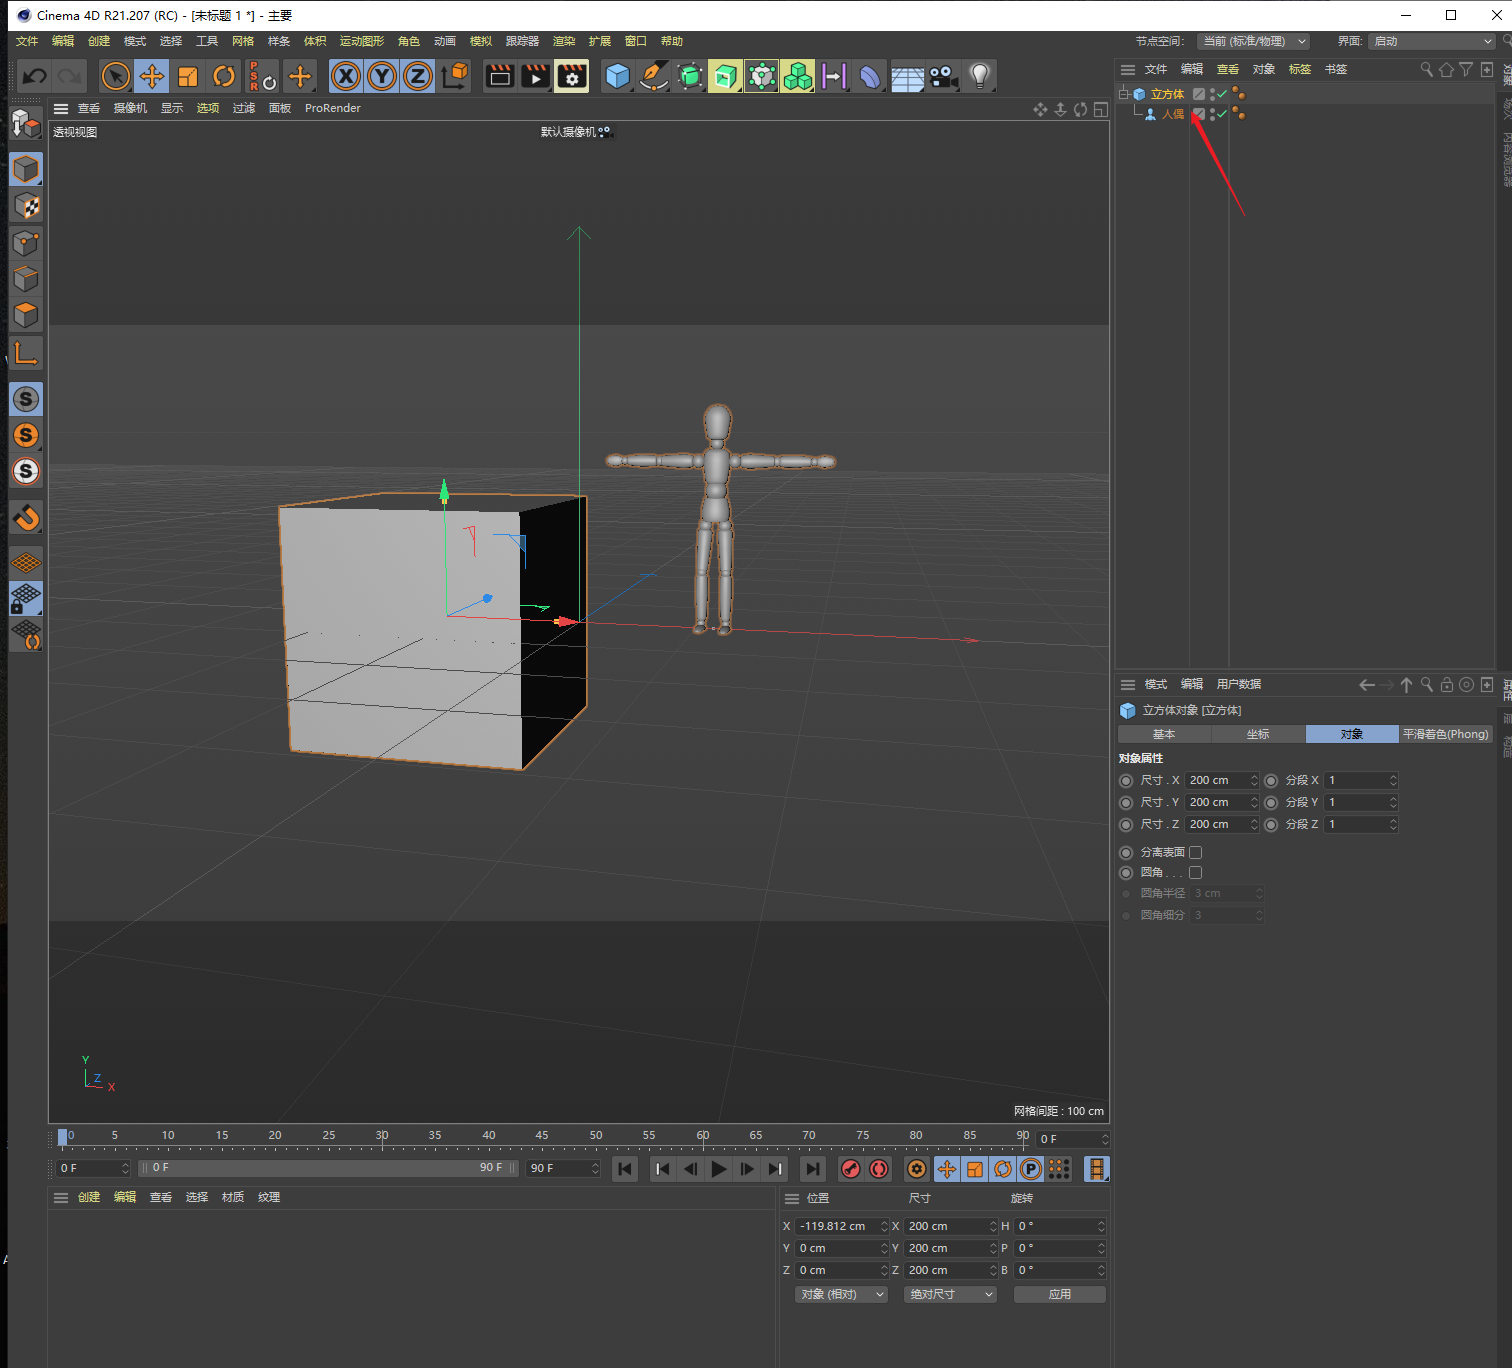Select the 人偶 object in tree
This screenshot has height=1368, width=1512.
point(1172,114)
